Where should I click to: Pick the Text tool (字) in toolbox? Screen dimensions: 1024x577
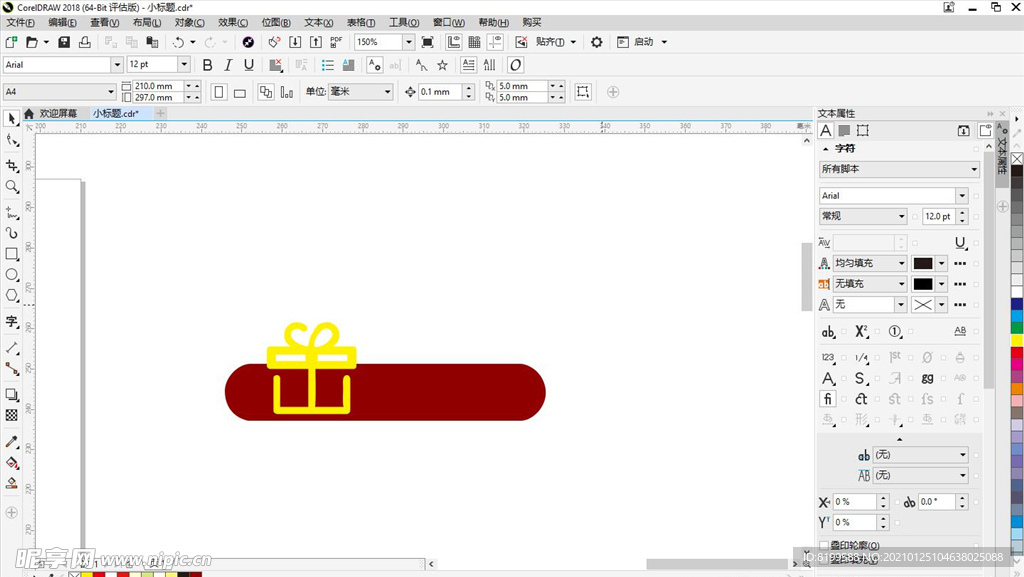[12, 321]
